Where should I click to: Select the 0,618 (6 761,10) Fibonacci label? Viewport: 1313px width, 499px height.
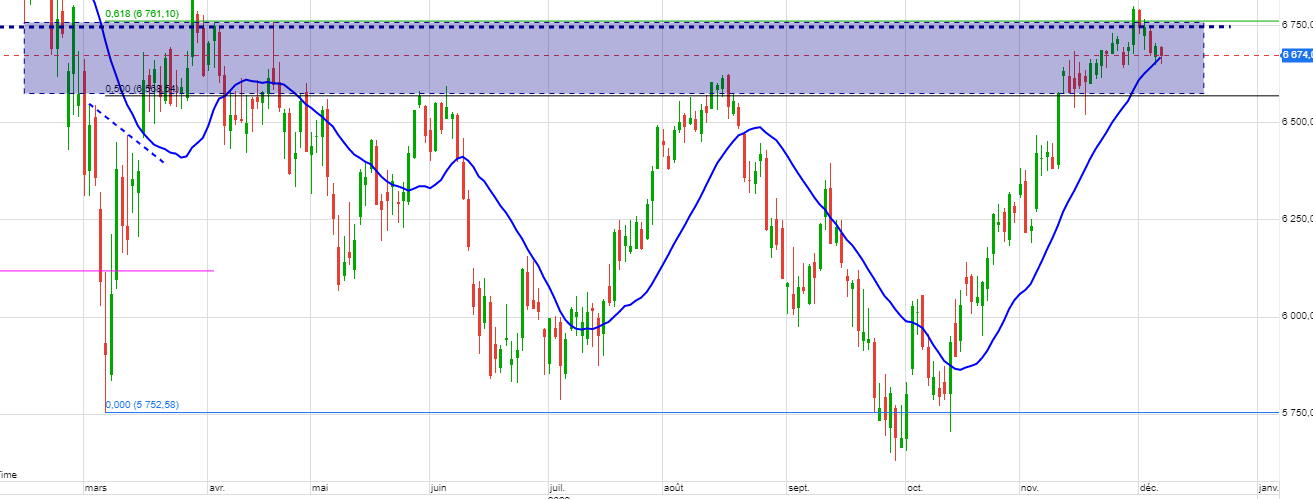(x=142, y=13)
